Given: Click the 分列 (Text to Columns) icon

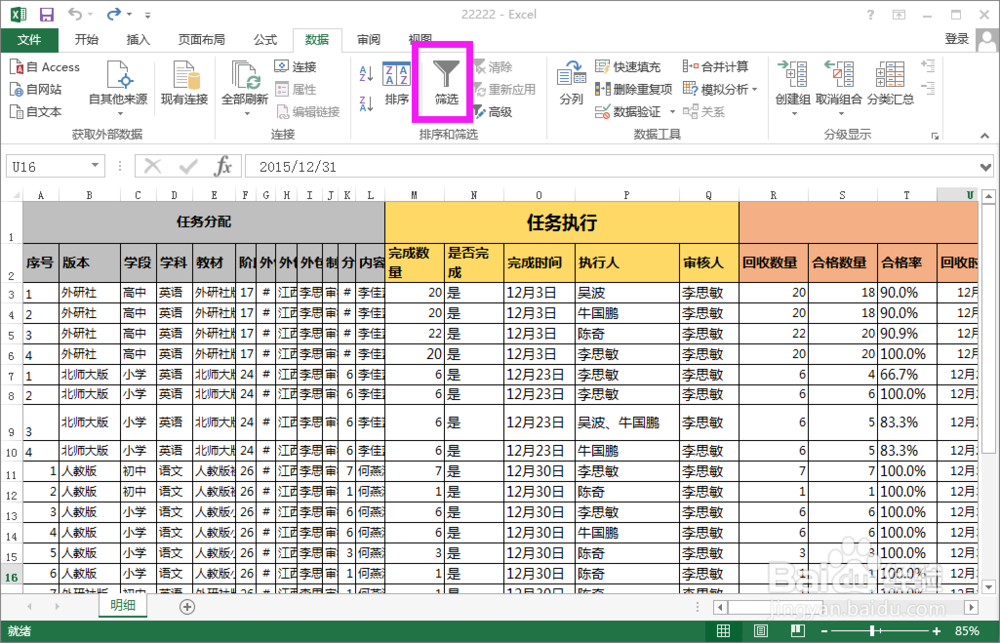Looking at the screenshot, I should 572,78.
